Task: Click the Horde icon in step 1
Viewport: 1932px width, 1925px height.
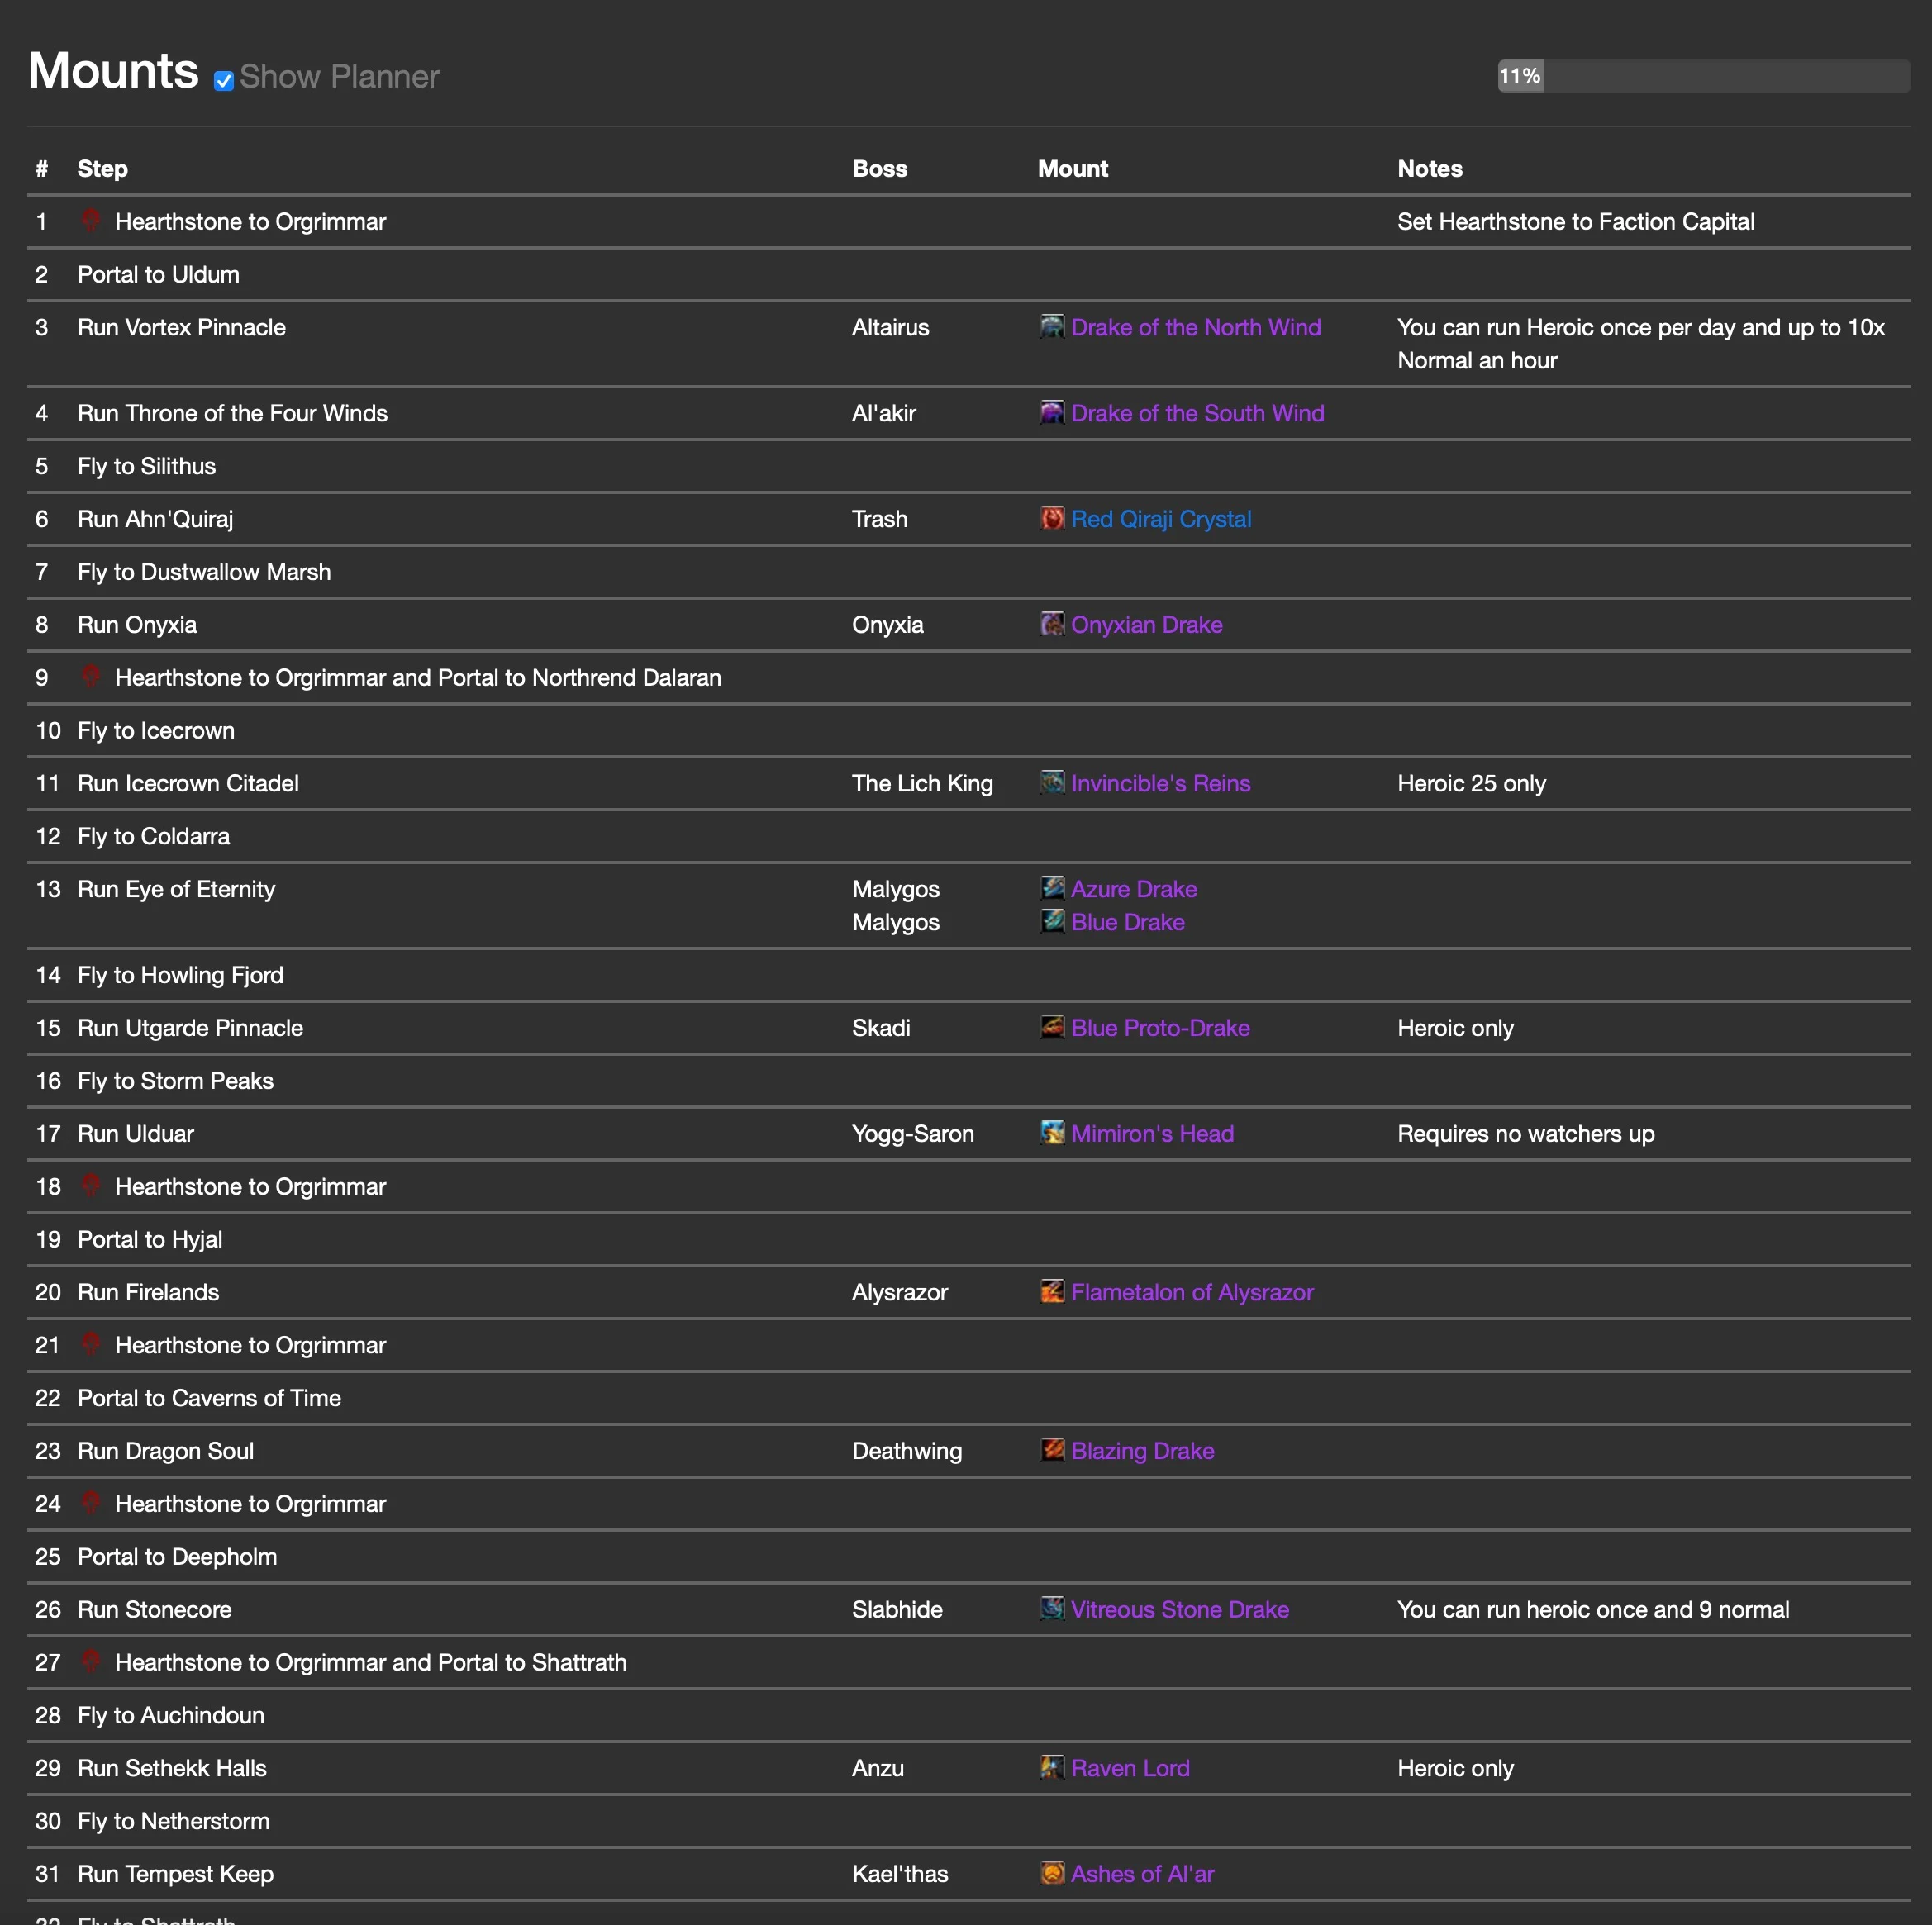Action: point(91,220)
